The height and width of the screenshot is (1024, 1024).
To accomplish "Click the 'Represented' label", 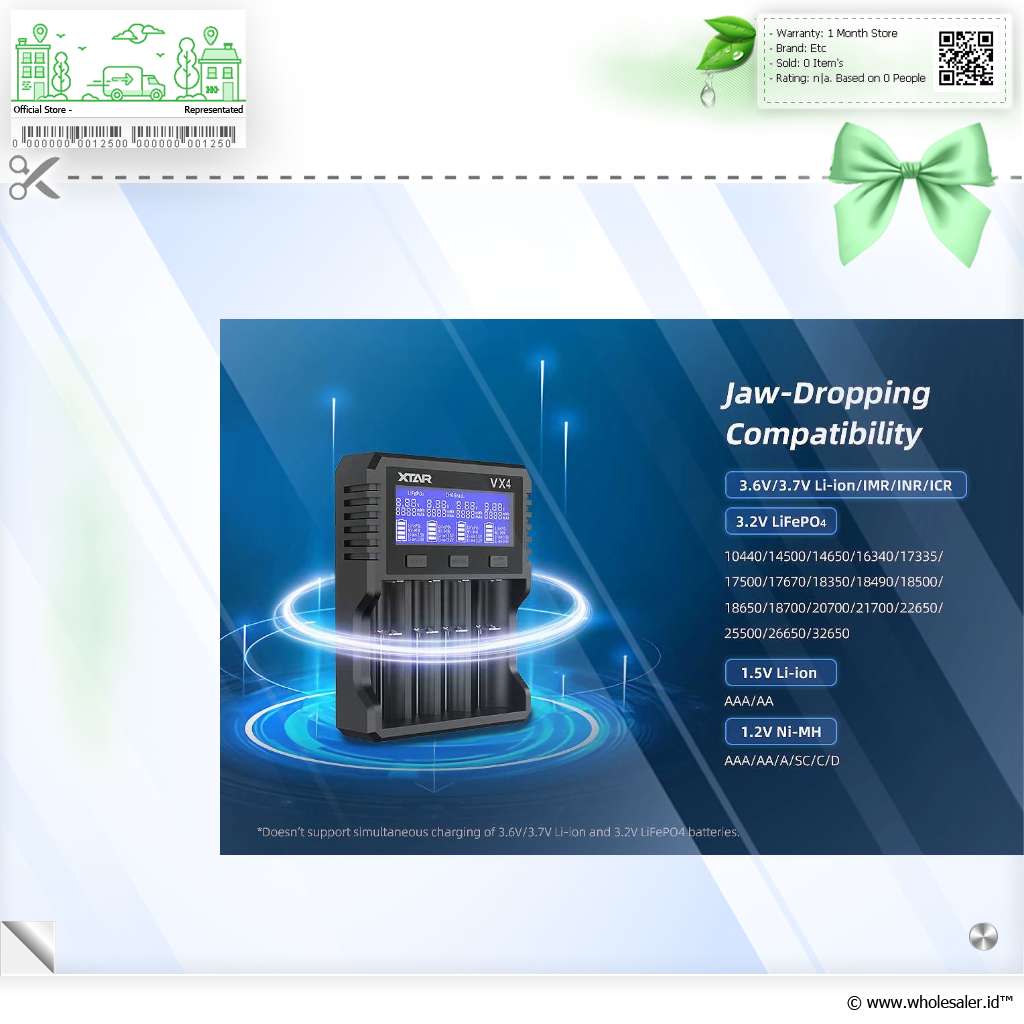I will 214,110.
